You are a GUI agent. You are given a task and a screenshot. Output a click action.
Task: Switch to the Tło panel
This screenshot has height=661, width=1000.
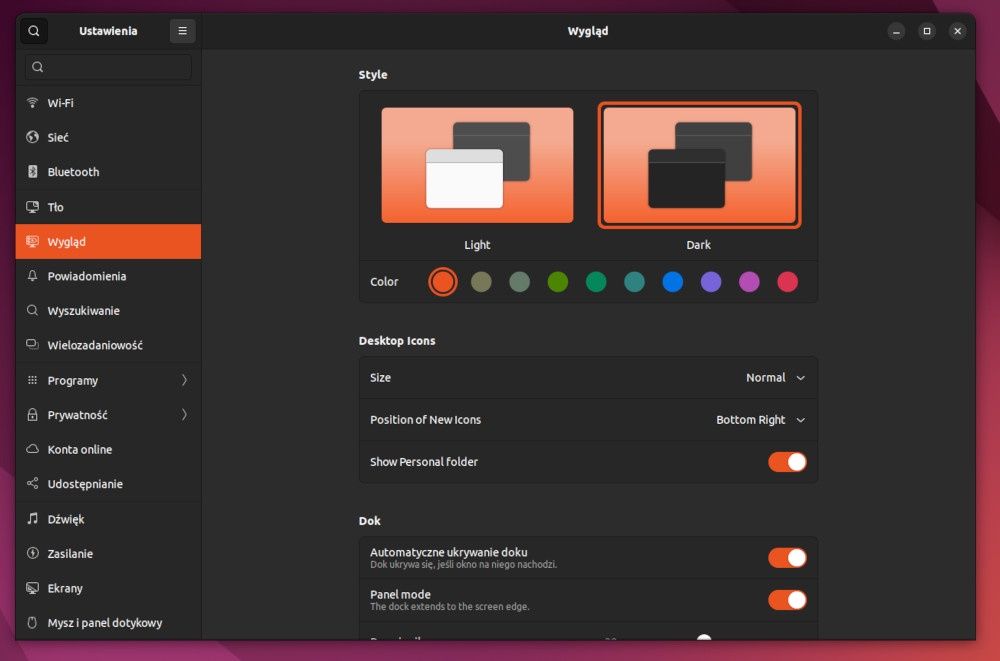[108, 207]
